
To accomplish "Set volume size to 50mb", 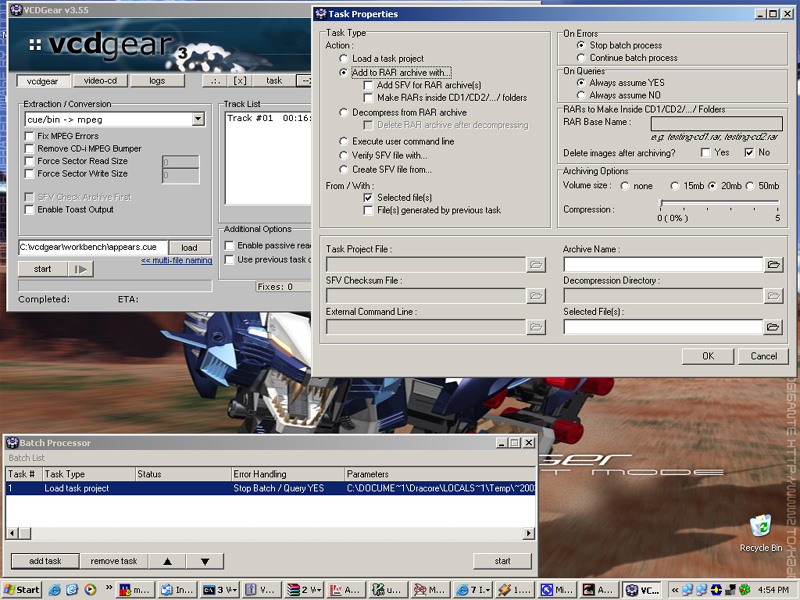I will [x=749, y=186].
